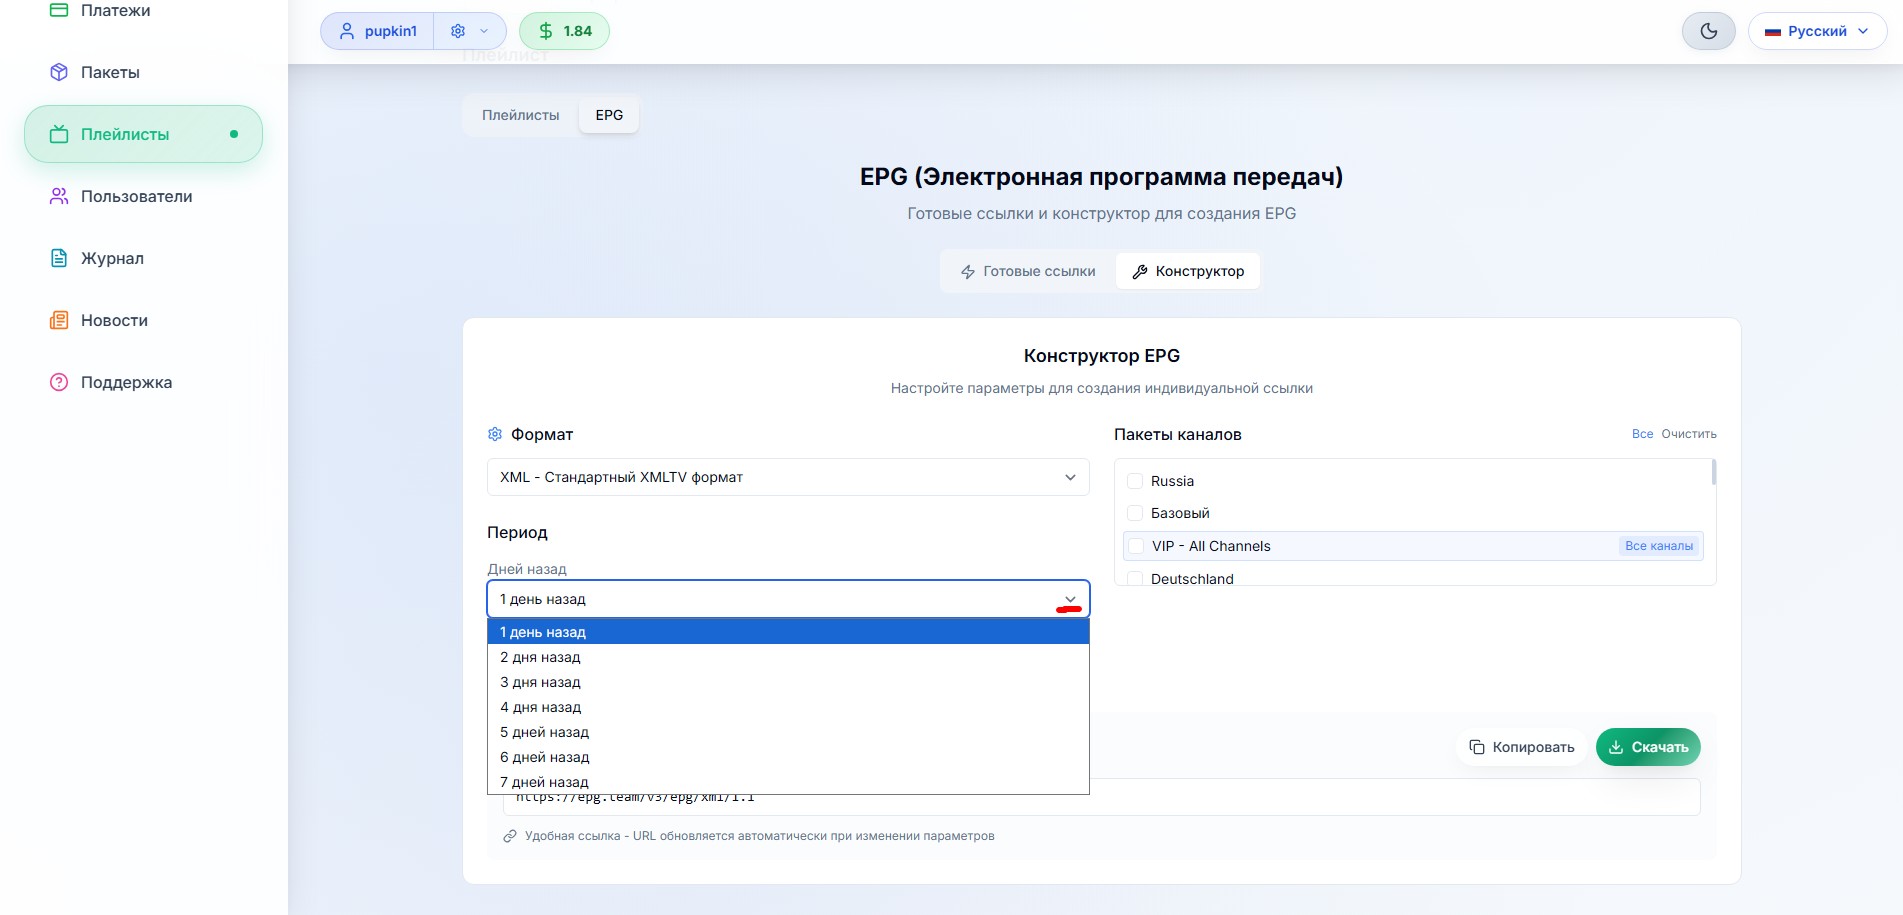Switch to the Готовые ссылки view
This screenshot has height=915, width=1903.
click(1028, 270)
